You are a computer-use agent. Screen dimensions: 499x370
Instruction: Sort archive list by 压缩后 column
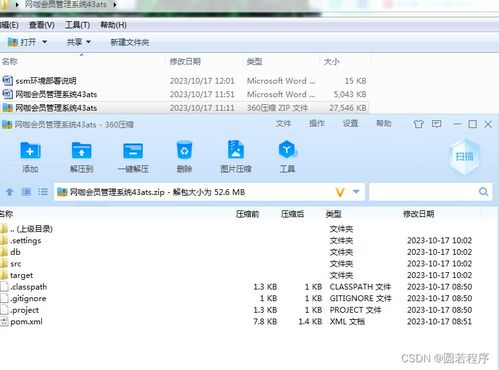click(x=292, y=214)
